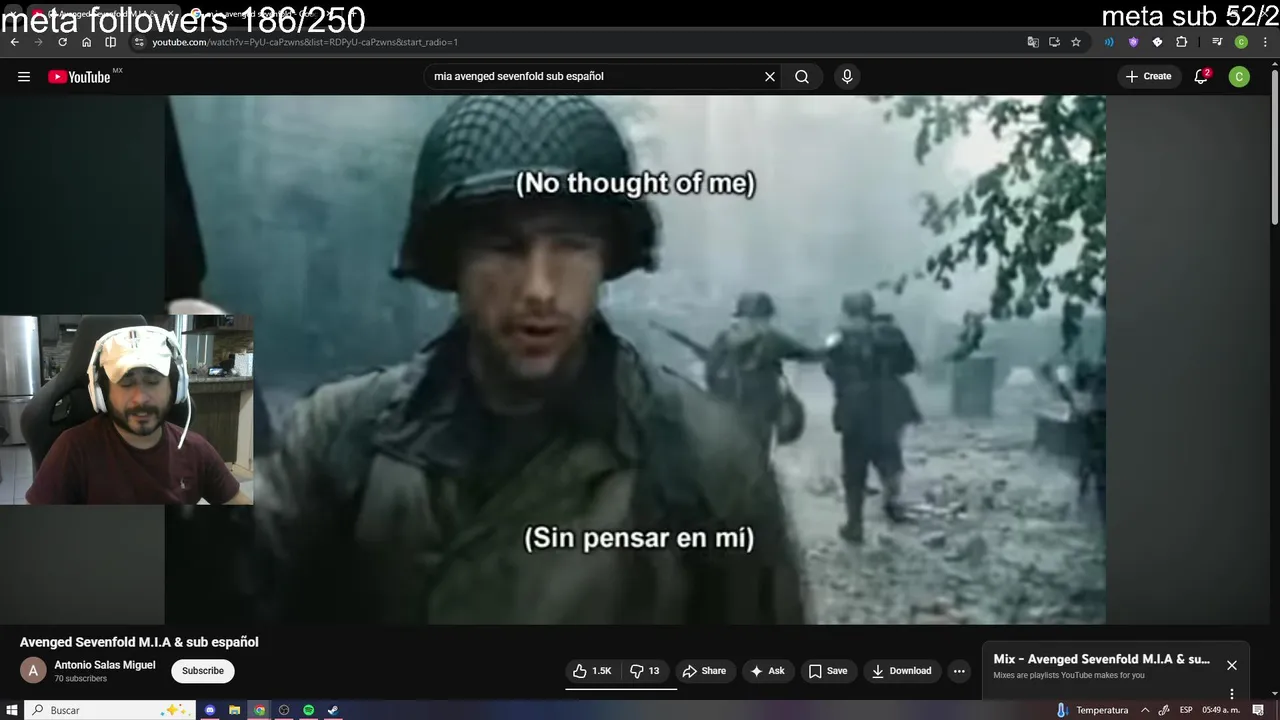Screen dimensions: 1280x720
Task: Close the Mix playlist panel
Action: click(x=1232, y=665)
